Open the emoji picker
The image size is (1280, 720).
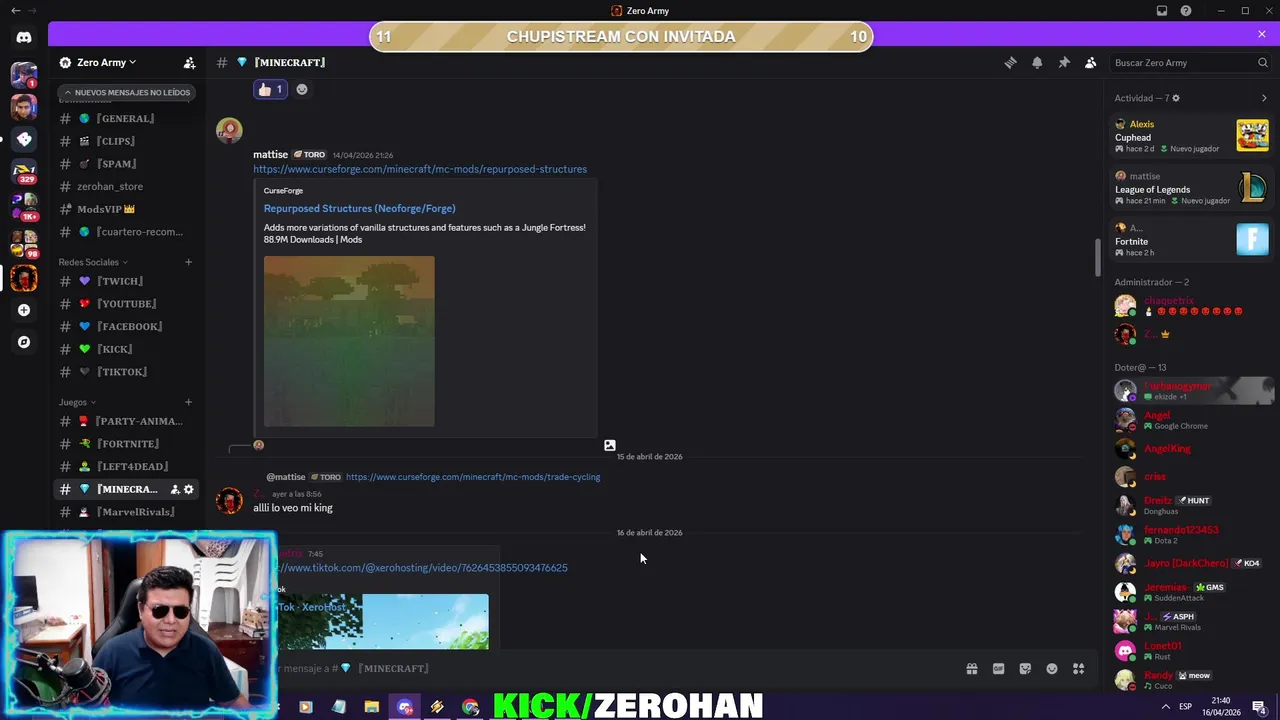1052,669
